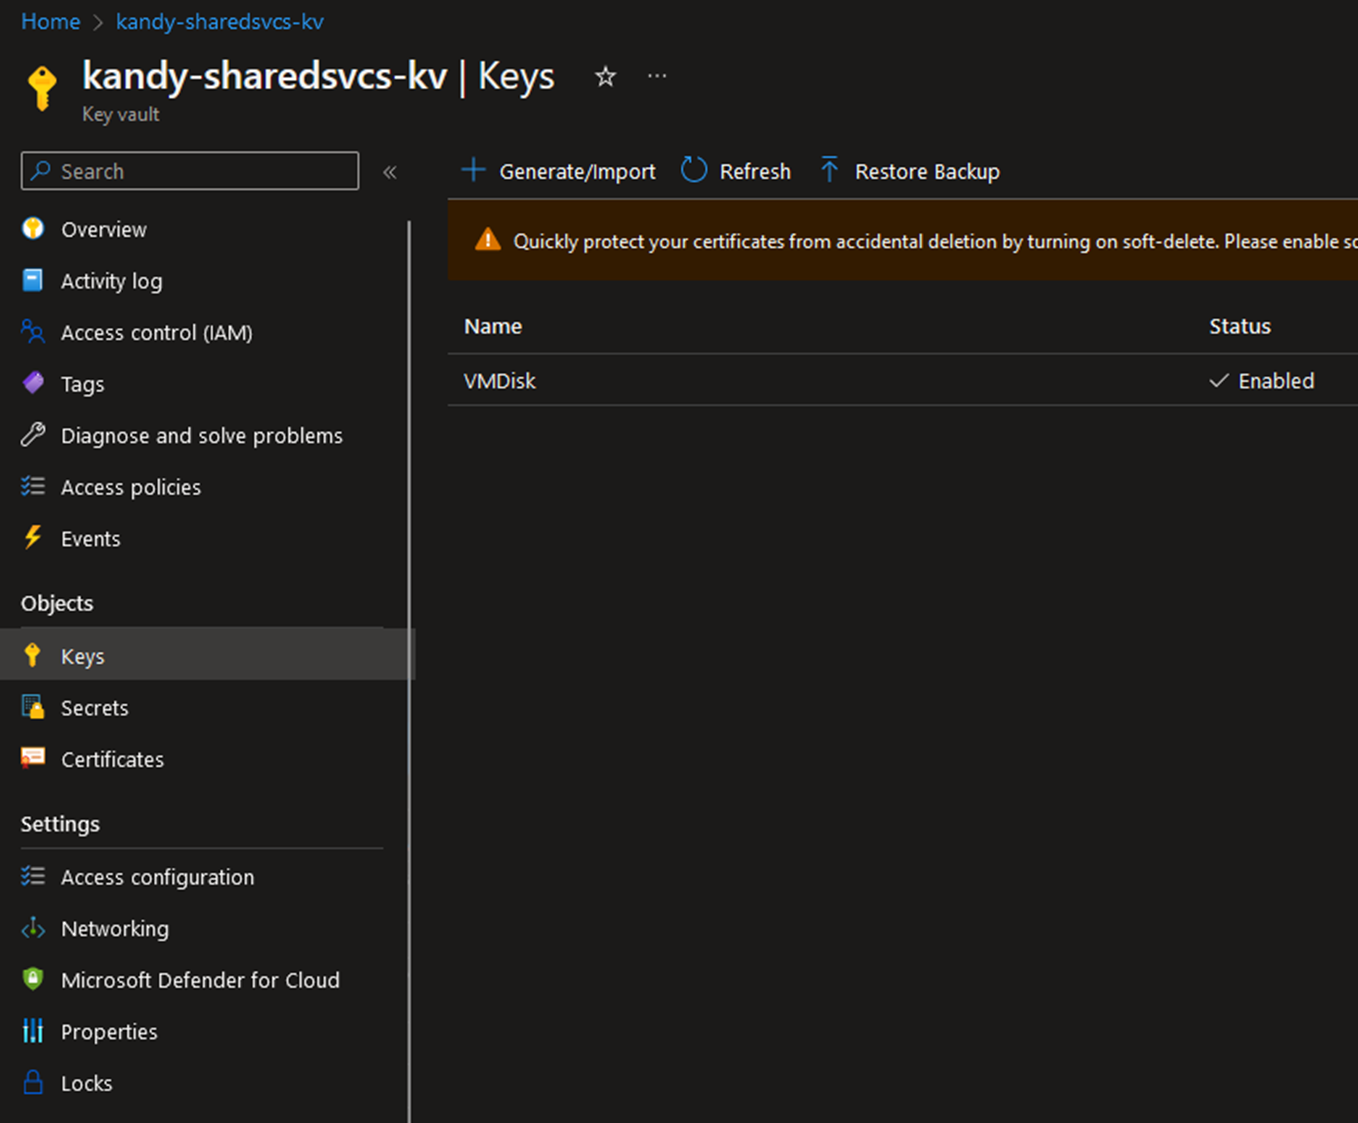Click the Events lightning bolt icon
1358x1123 pixels.
coord(33,538)
